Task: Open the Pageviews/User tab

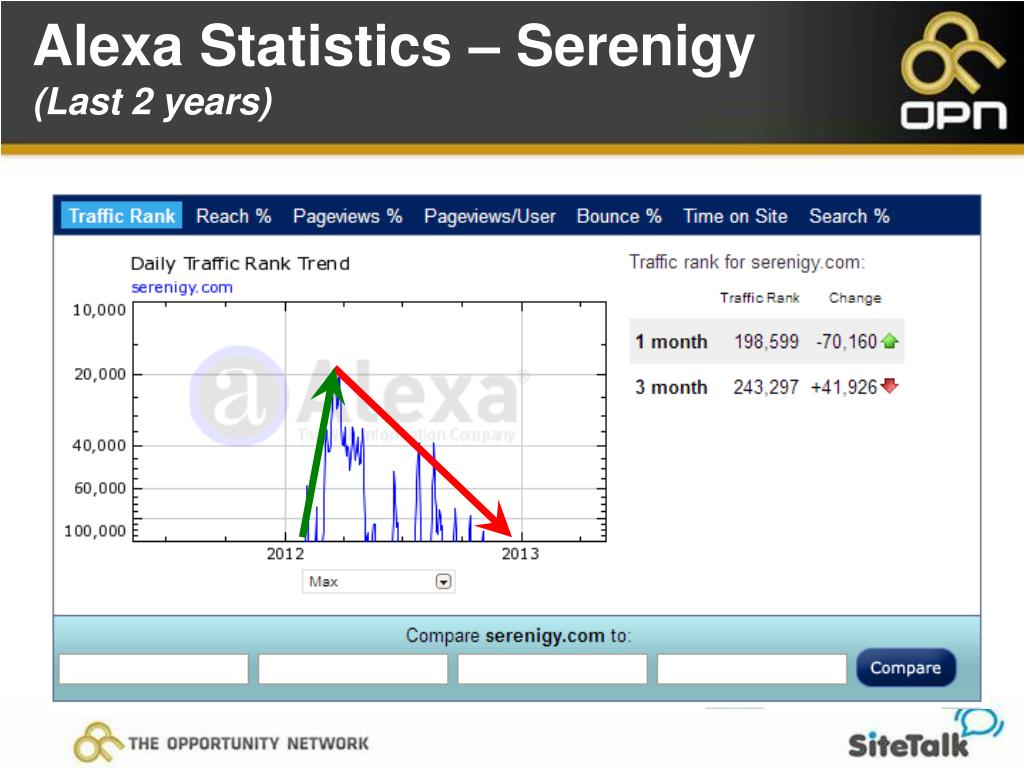Action: [490, 216]
